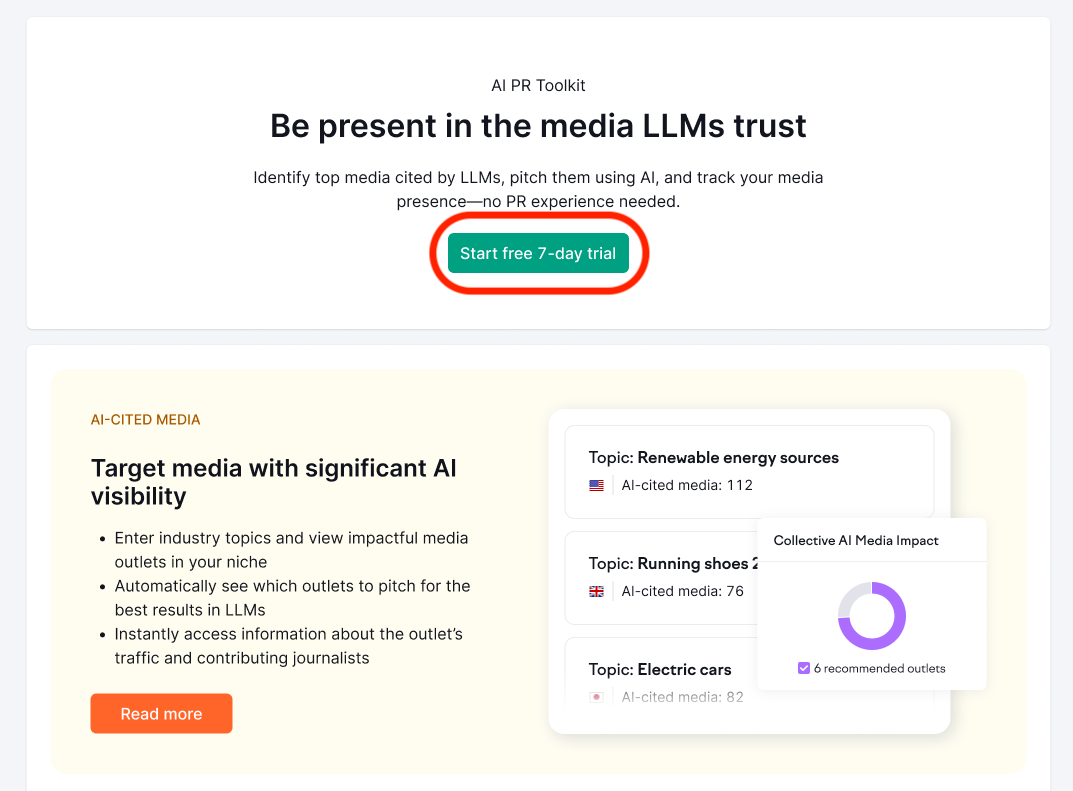The width and height of the screenshot is (1073, 791).
Task: Click the AI-cited media: 112 count
Action: pyautogui.click(x=686, y=485)
